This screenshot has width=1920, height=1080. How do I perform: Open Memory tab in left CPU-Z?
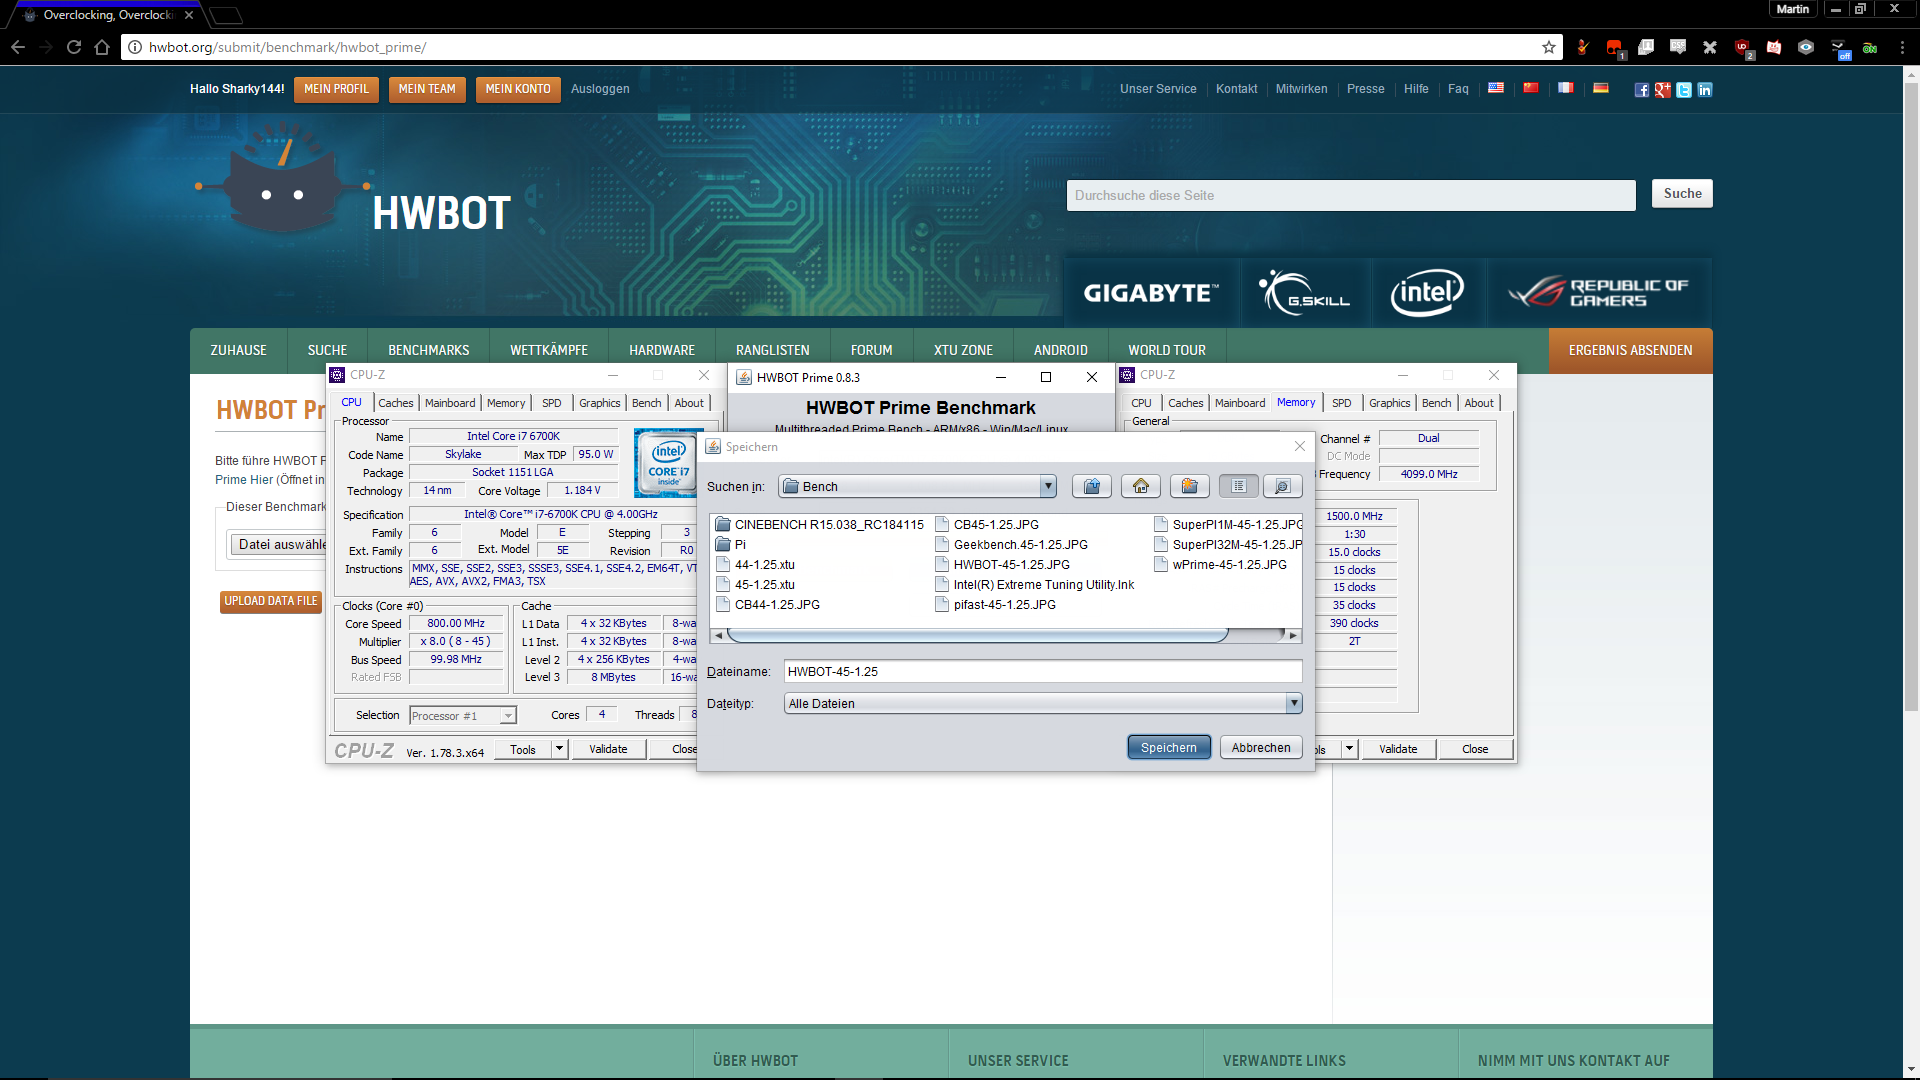point(506,403)
